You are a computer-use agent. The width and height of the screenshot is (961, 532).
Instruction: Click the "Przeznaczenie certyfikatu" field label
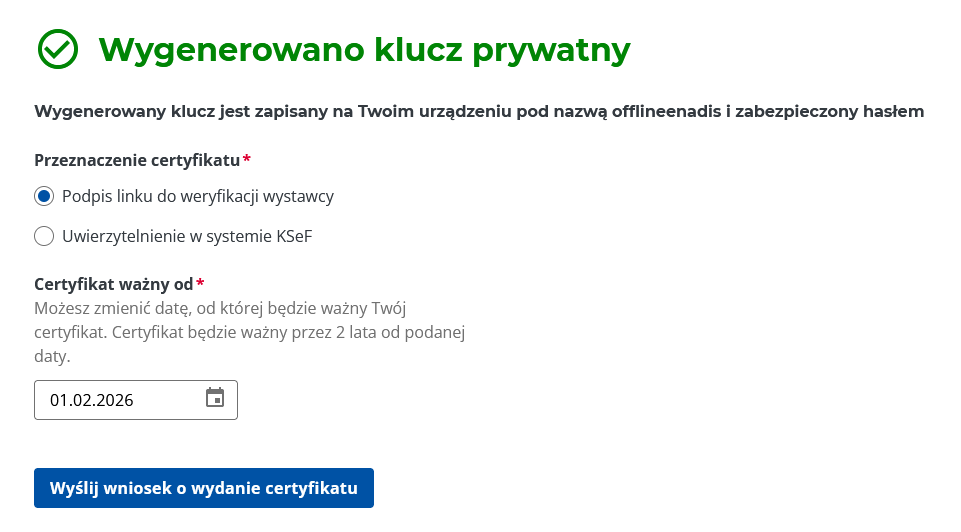coord(137,160)
